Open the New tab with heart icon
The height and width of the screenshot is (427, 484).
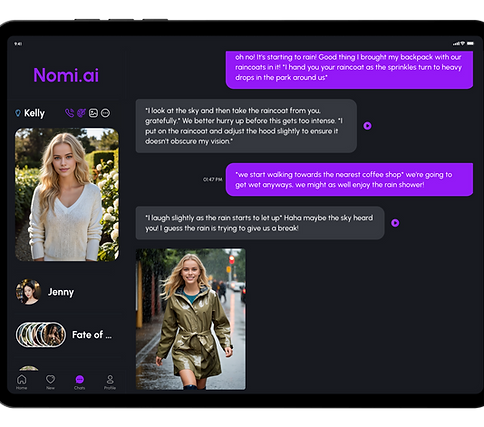pos(50,382)
